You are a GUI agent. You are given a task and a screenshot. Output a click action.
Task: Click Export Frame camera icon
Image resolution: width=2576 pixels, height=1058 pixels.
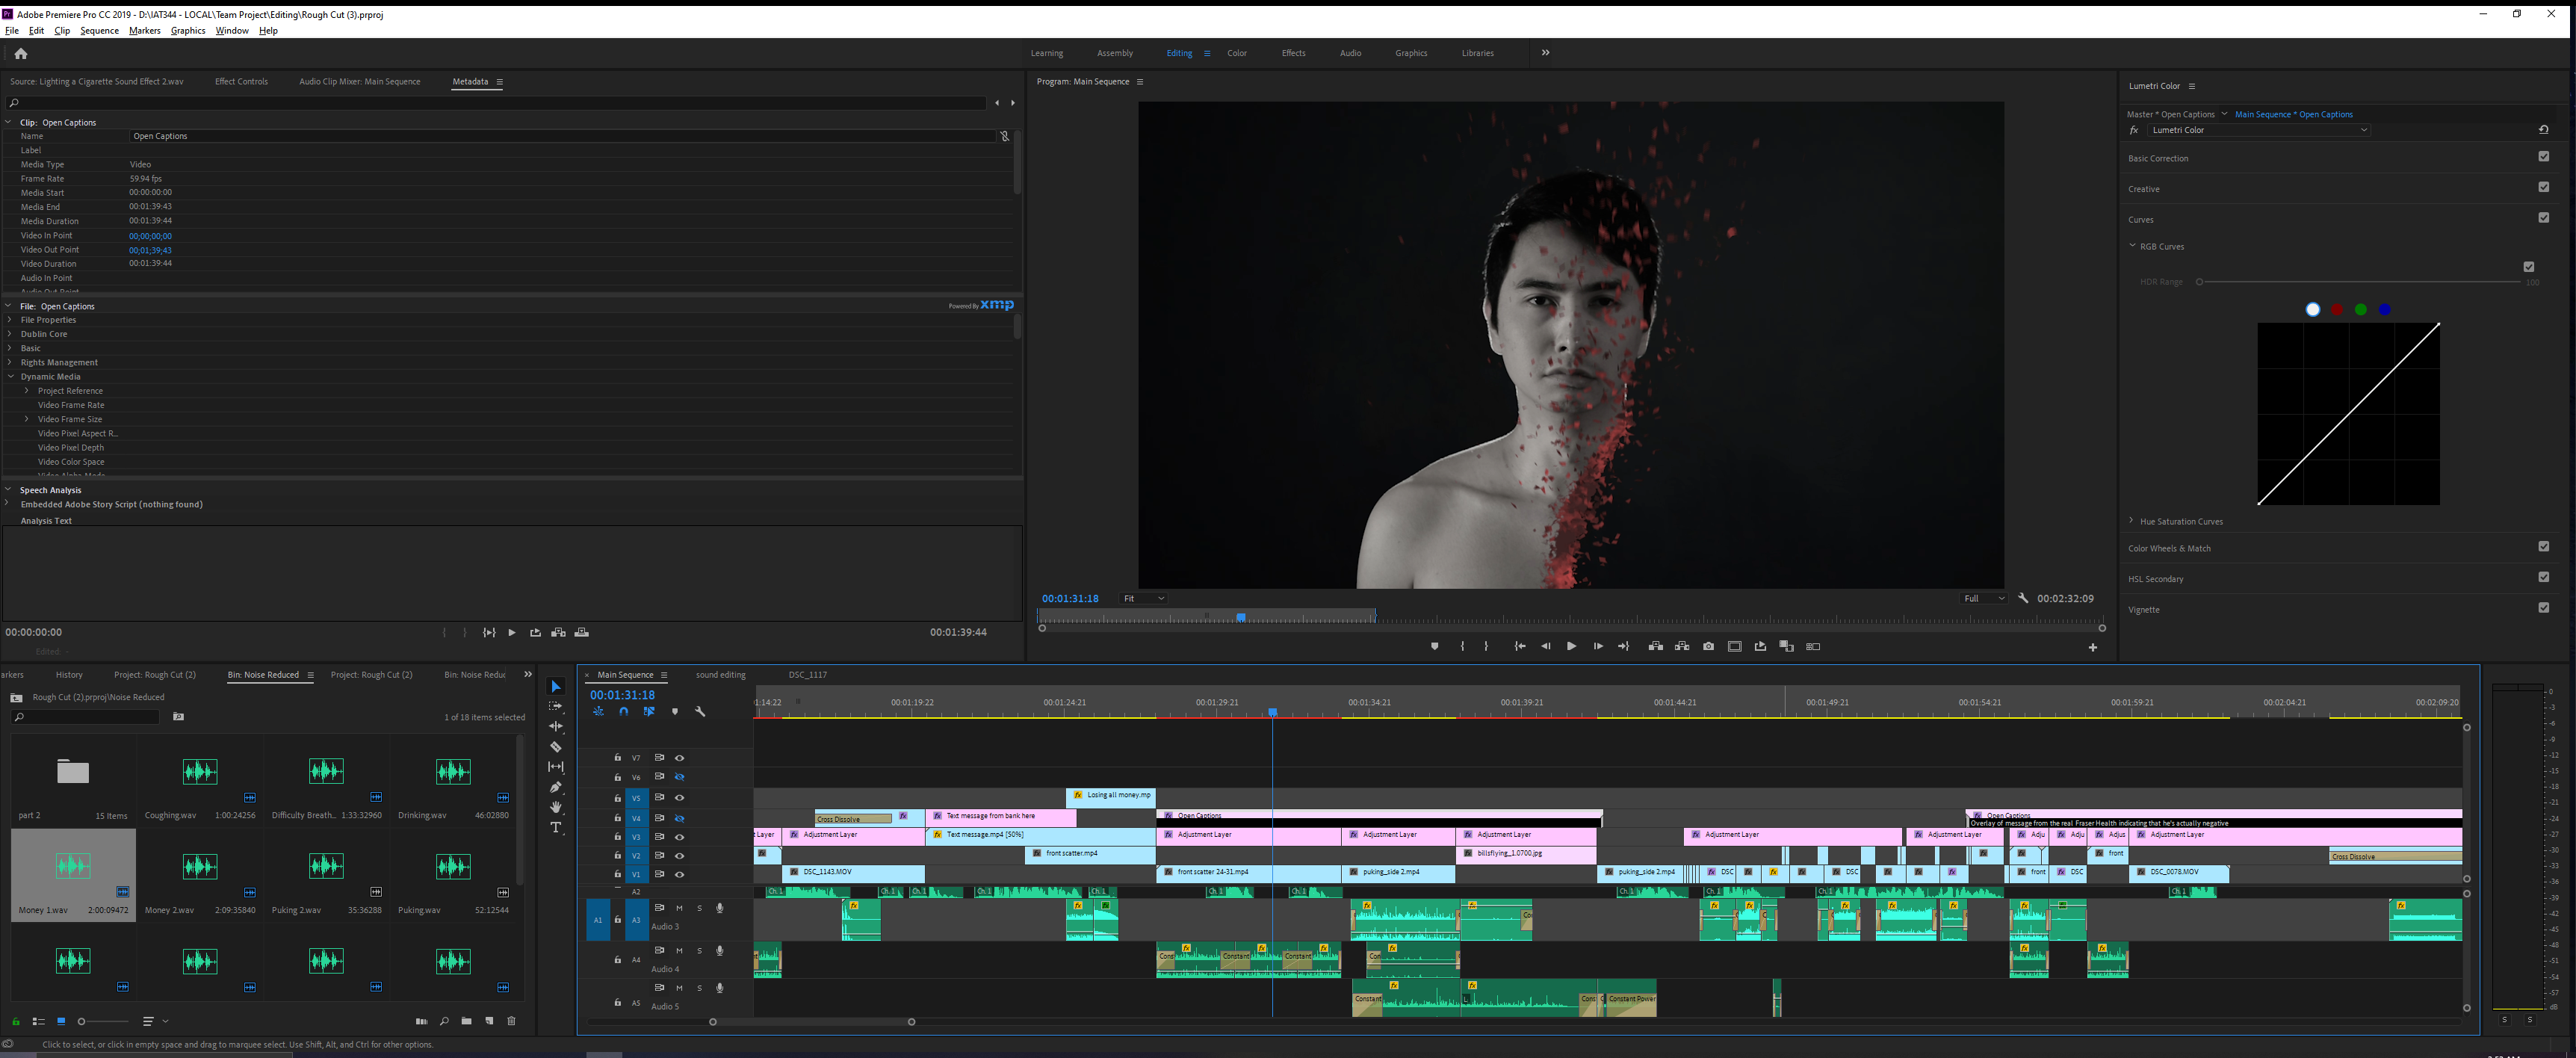pyautogui.click(x=1708, y=647)
